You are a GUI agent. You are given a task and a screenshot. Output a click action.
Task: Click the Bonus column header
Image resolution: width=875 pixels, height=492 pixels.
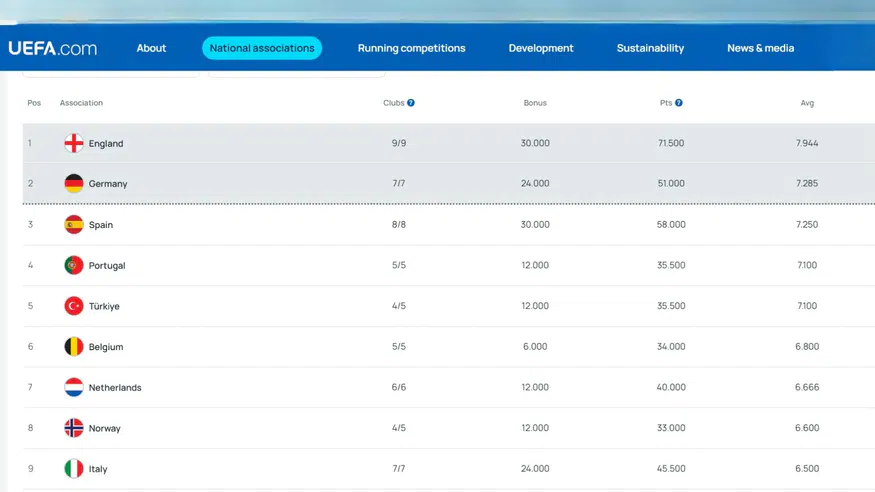535,103
